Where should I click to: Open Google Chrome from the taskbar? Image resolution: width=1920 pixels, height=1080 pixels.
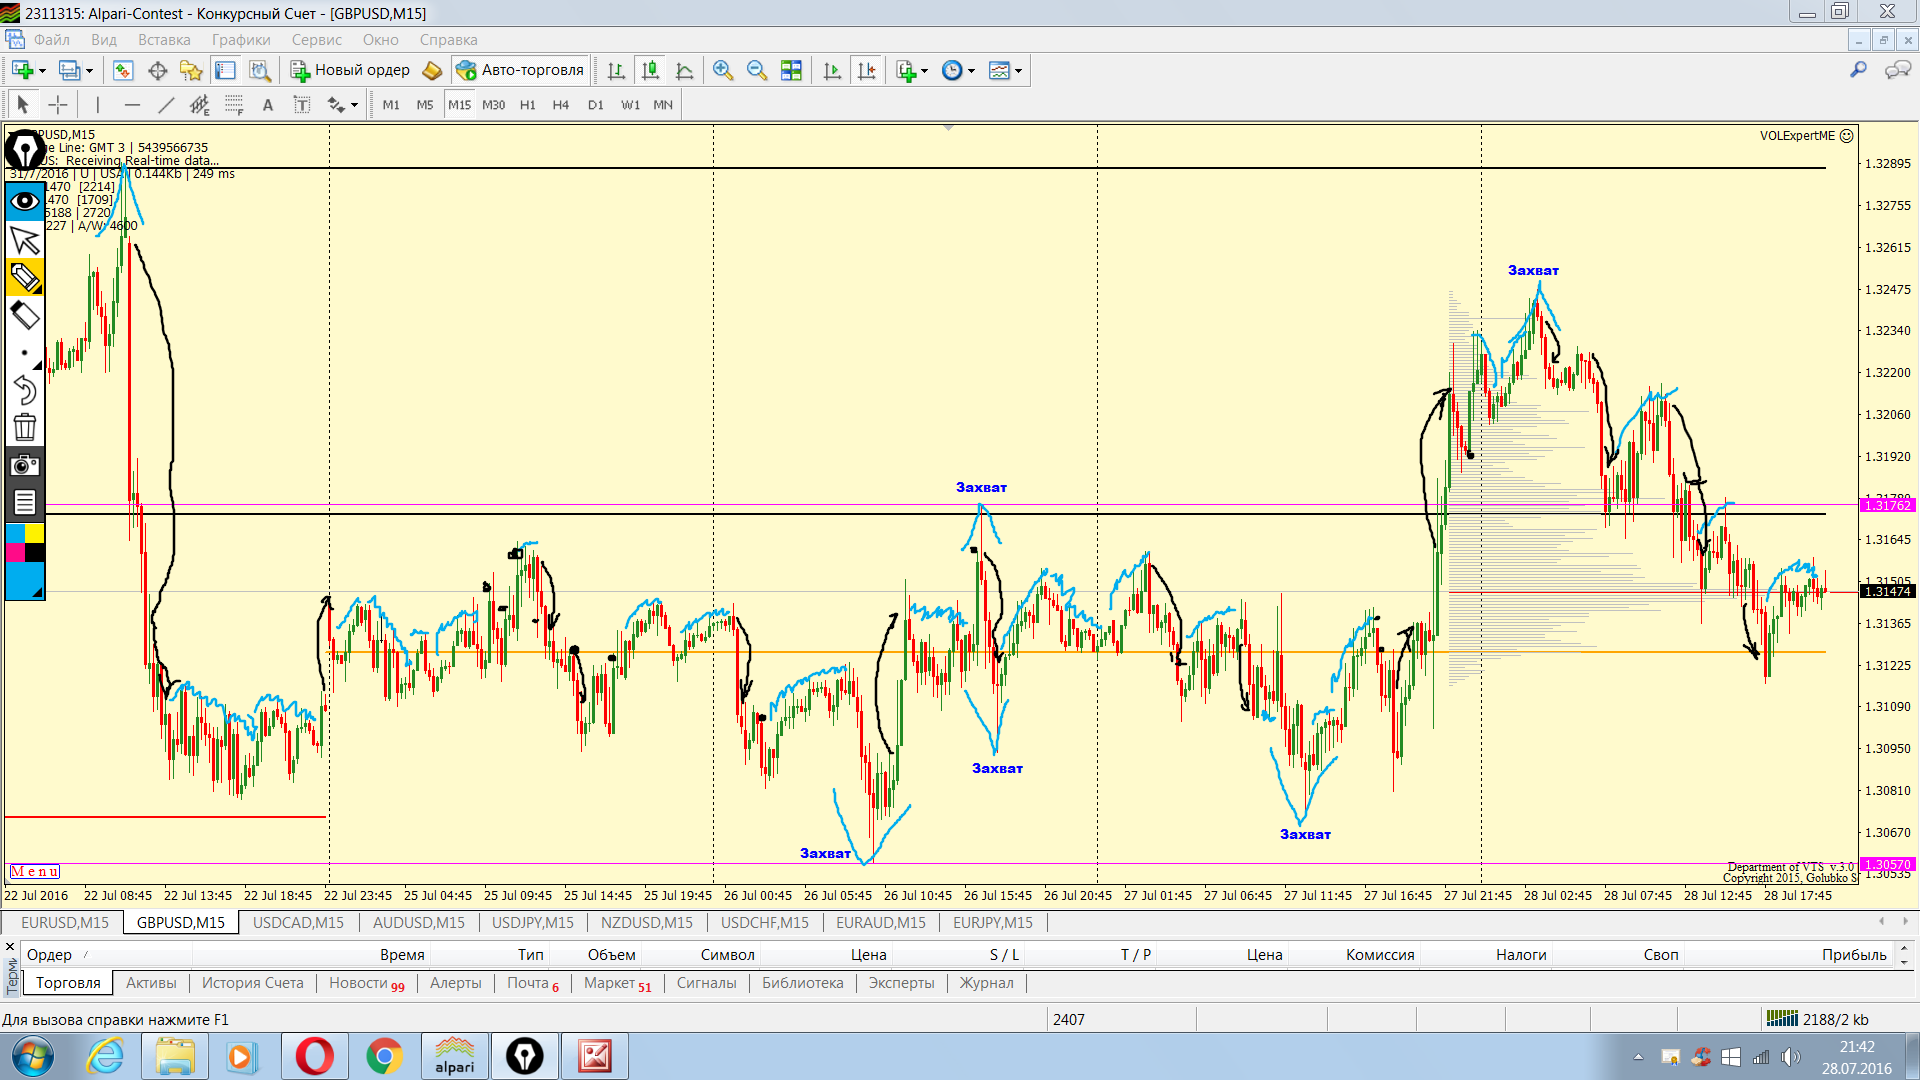coord(384,1056)
